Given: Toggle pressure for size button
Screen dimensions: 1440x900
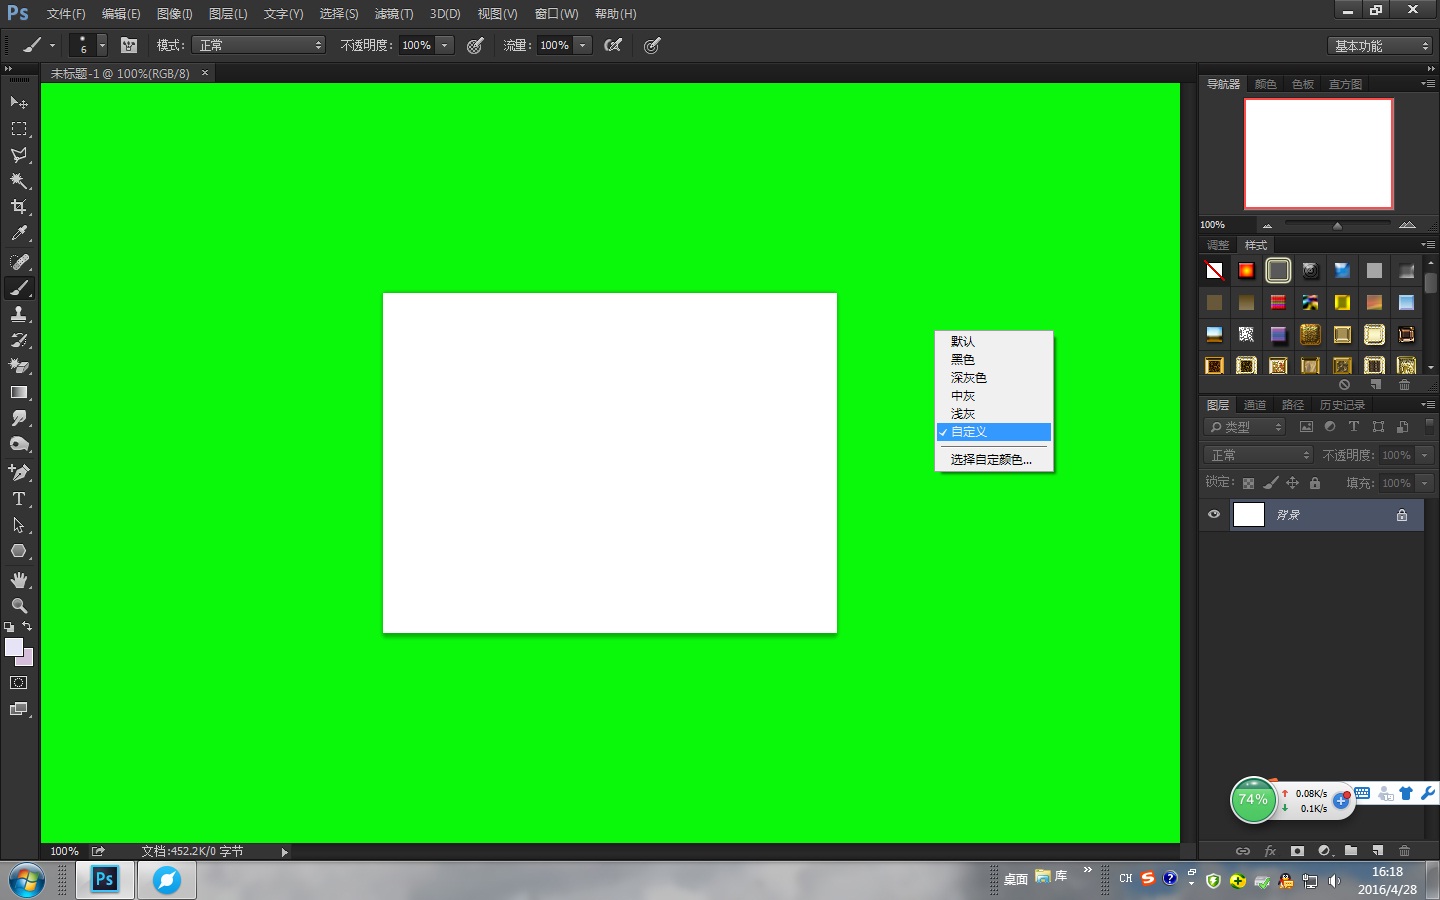Looking at the screenshot, I should 652,45.
